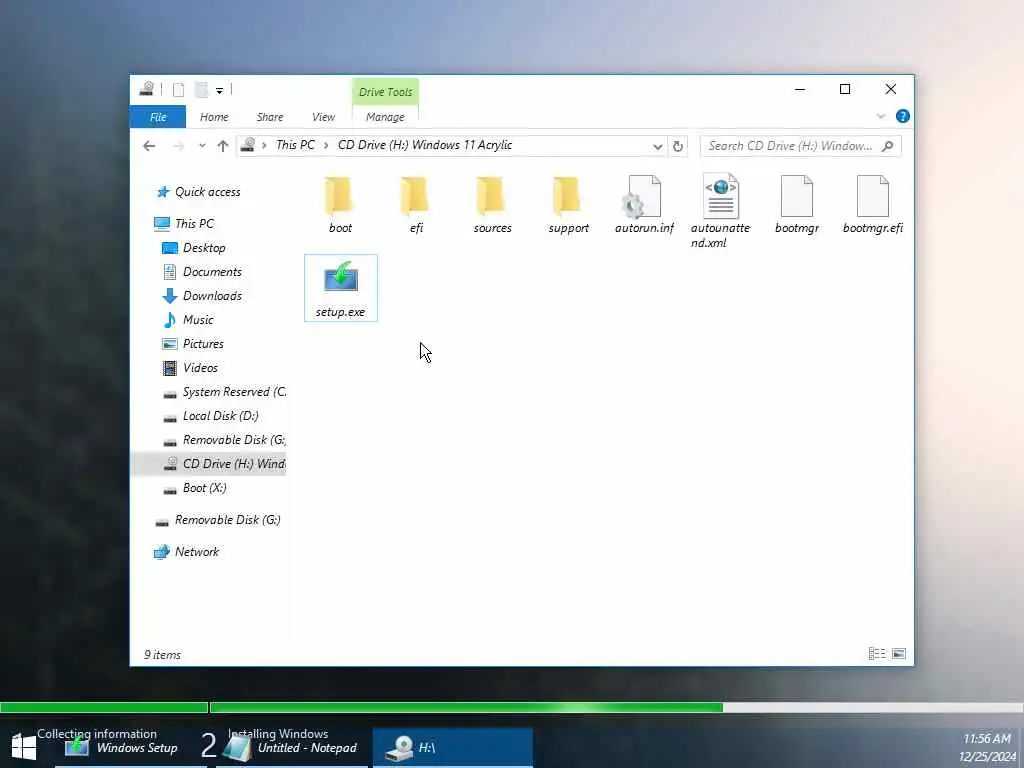This screenshot has width=1024, height=768.
Task: Customize Quick Access Toolbar dropdown
Action: pos(219,91)
